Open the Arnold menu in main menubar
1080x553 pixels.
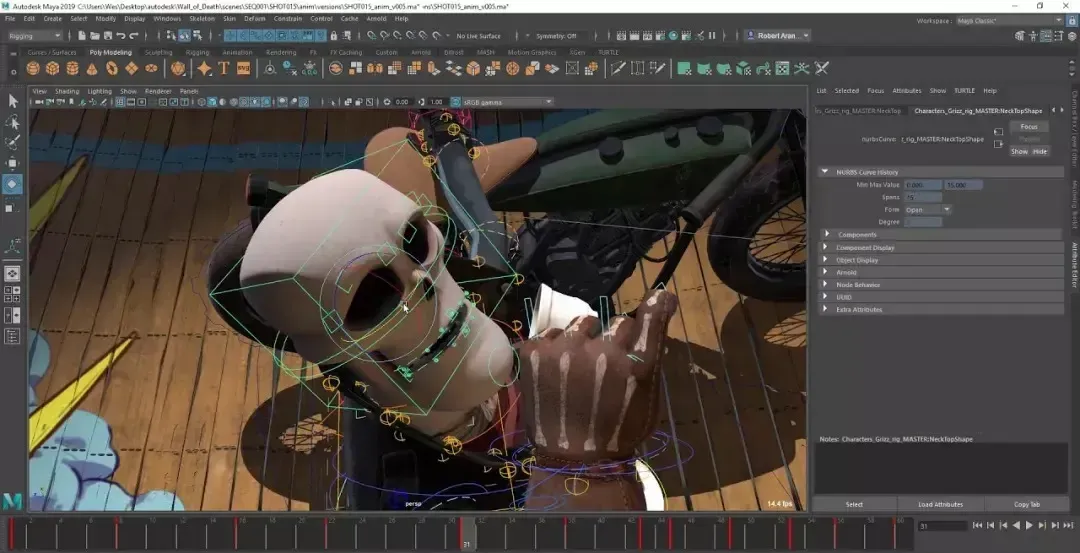click(x=376, y=19)
